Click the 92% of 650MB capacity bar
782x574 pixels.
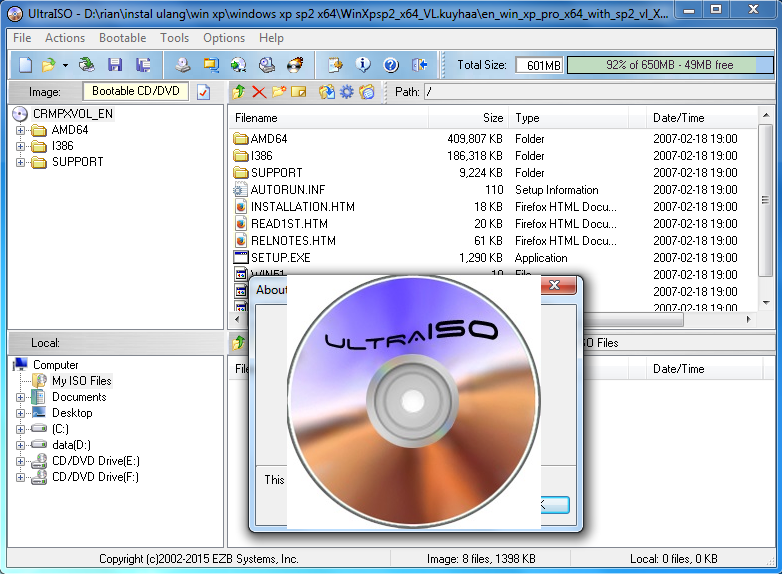coord(670,65)
